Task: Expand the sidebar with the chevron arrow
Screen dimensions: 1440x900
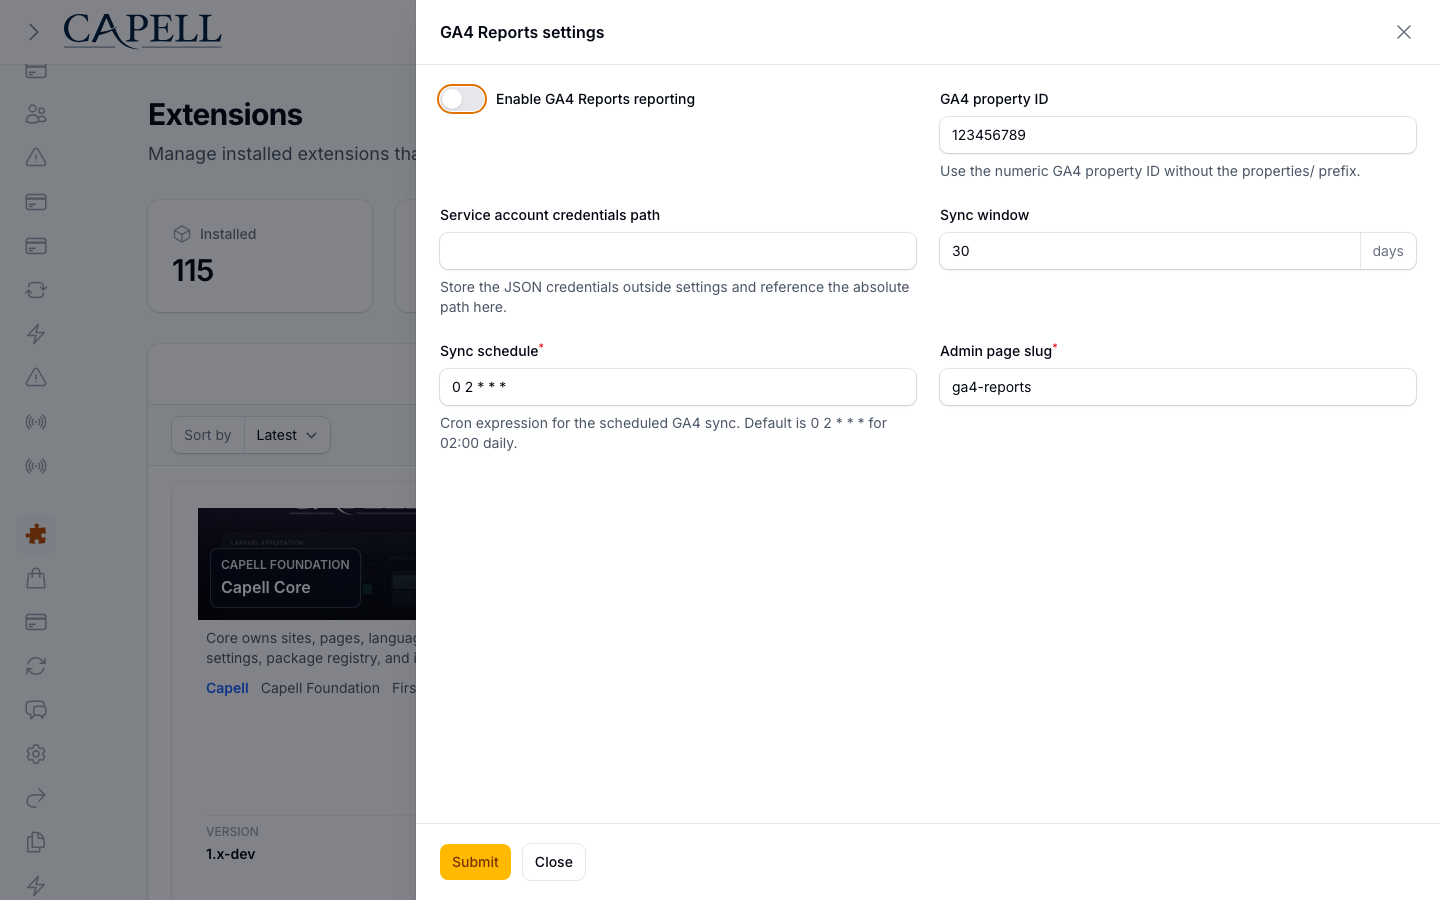Action: 34,32
